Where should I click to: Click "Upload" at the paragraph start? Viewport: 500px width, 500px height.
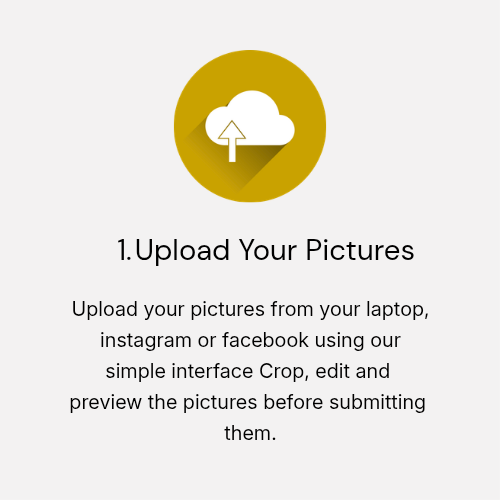tap(105, 309)
